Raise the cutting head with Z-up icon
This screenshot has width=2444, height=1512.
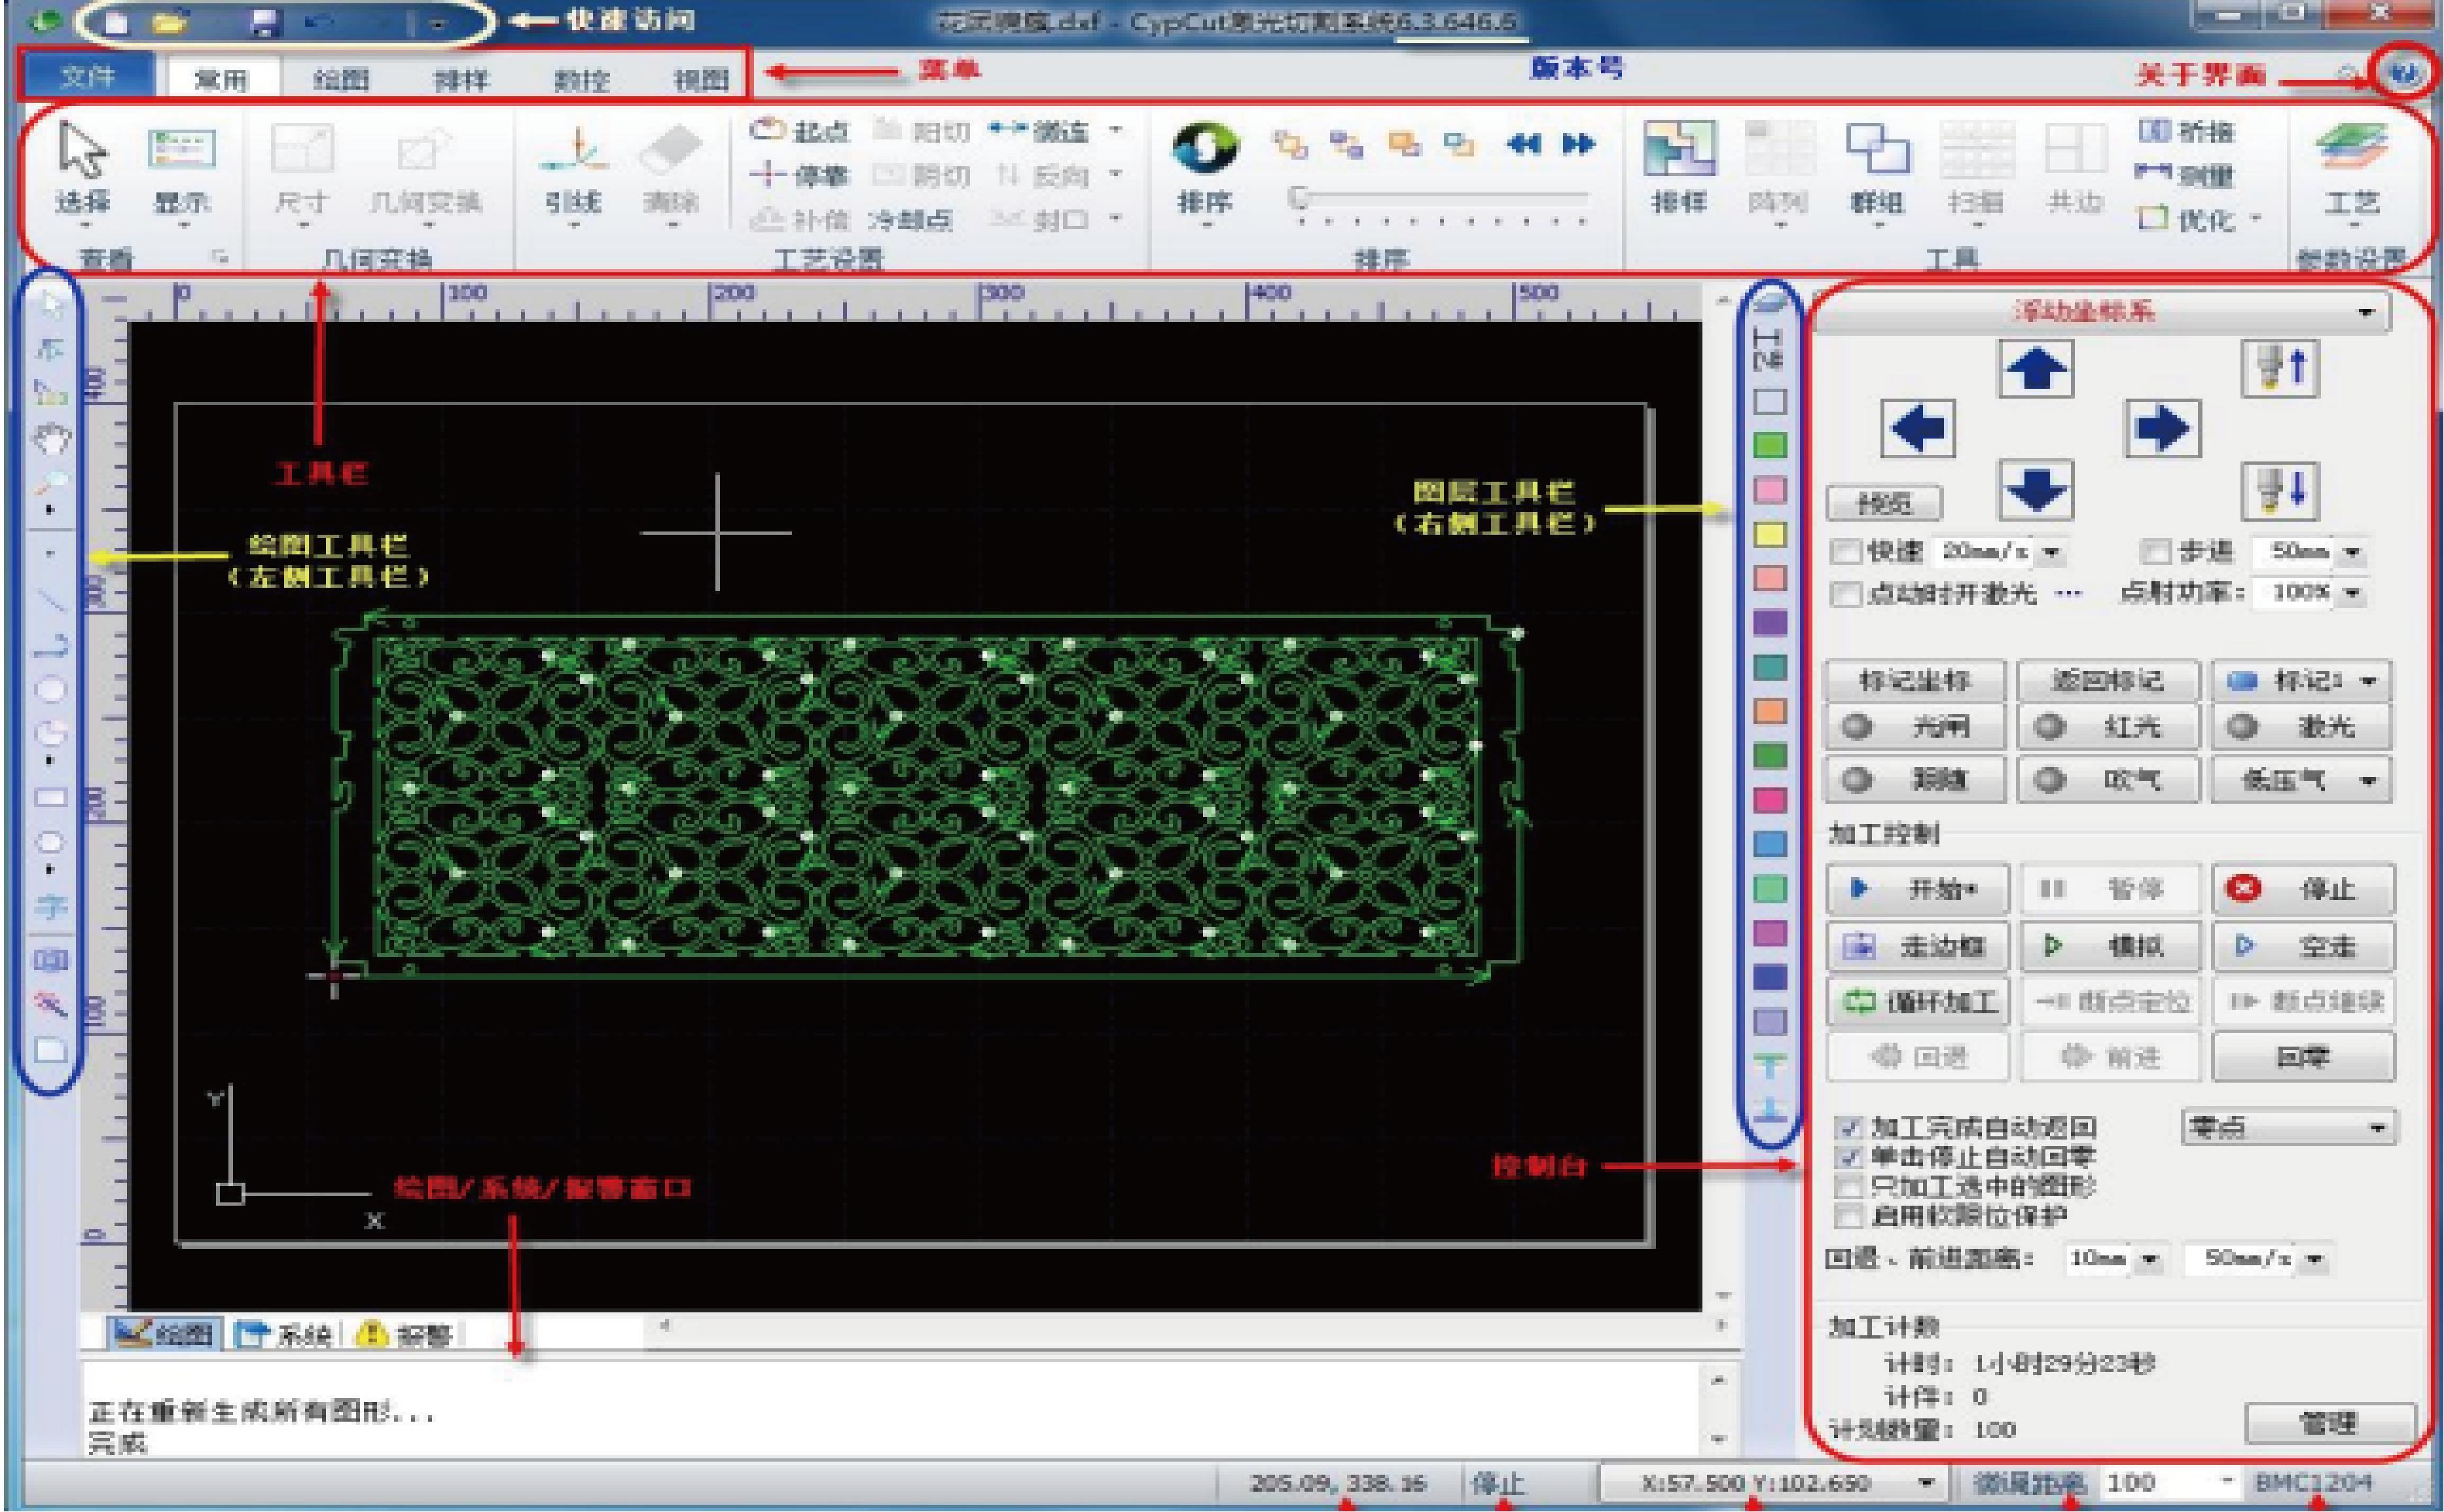pos(2281,369)
